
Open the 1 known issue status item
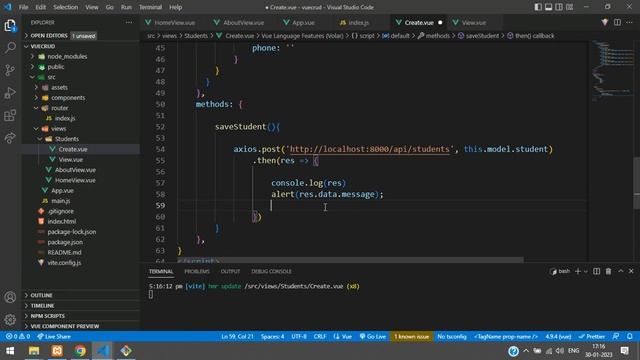[411, 336]
